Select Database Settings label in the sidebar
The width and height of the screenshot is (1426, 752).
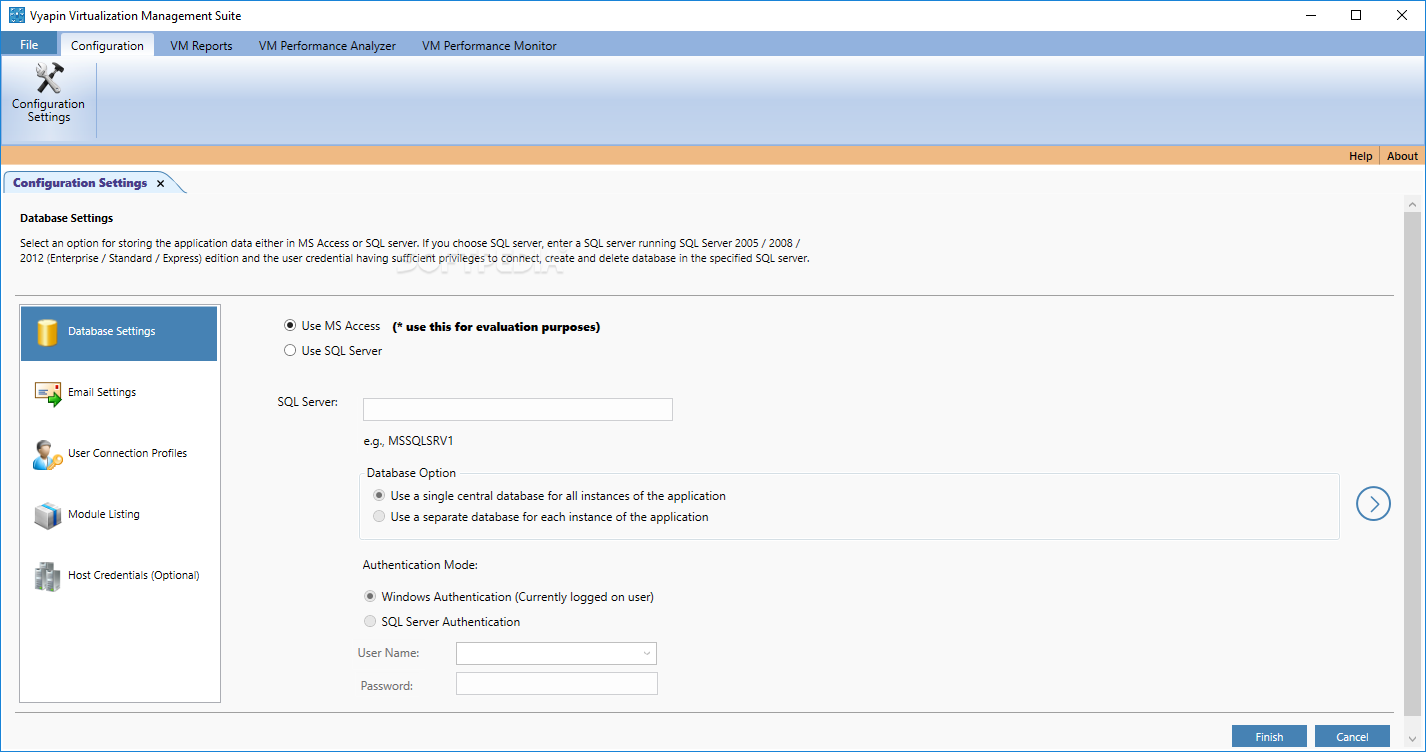[x=112, y=332]
